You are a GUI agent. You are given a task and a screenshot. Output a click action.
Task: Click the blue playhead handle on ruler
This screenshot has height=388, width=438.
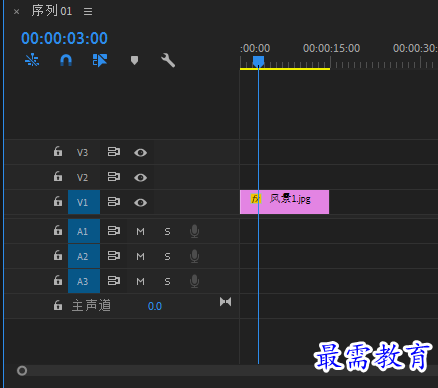(x=258, y=61)
